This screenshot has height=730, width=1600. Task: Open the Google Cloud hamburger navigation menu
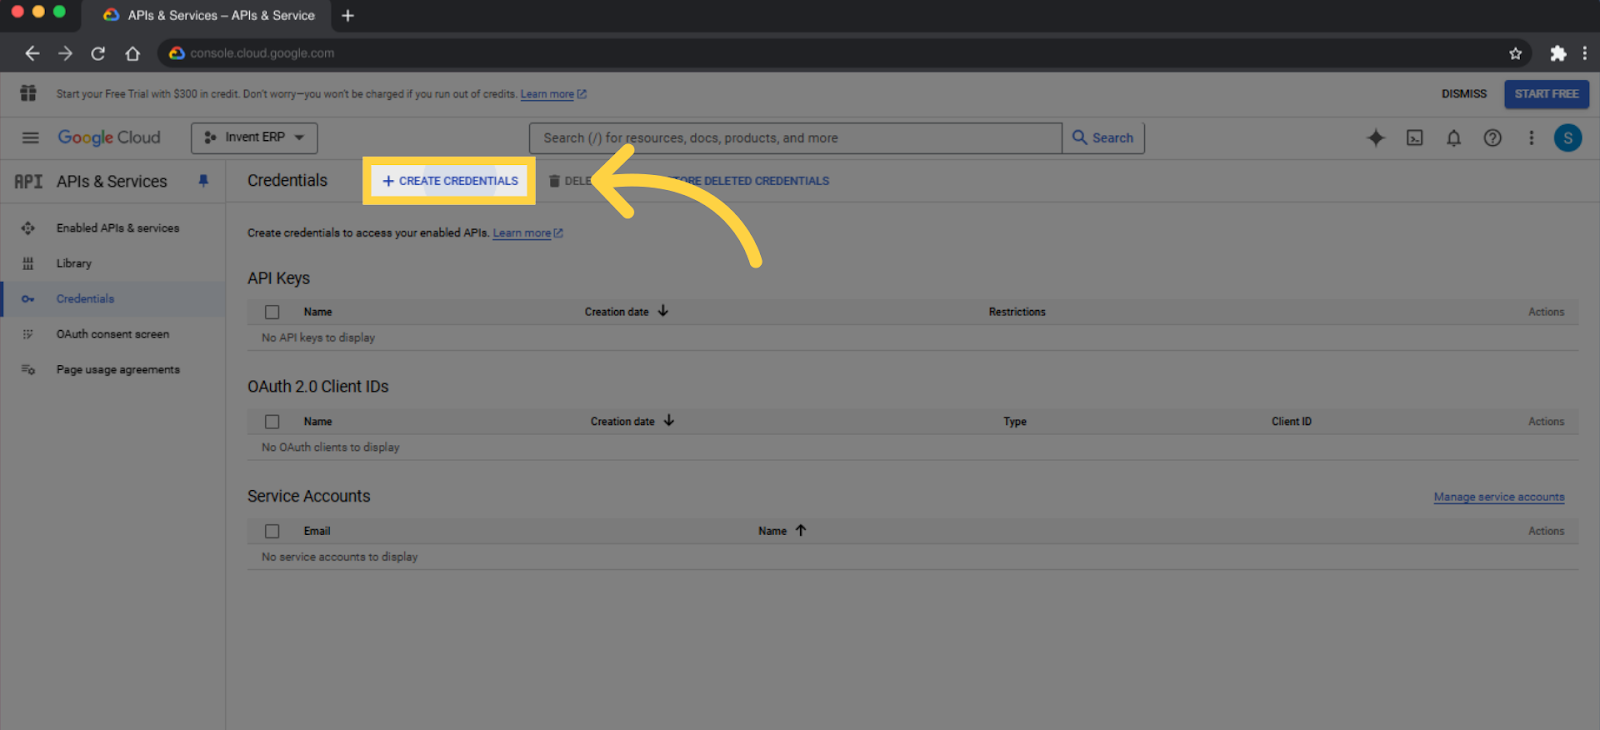coord(30,138)
